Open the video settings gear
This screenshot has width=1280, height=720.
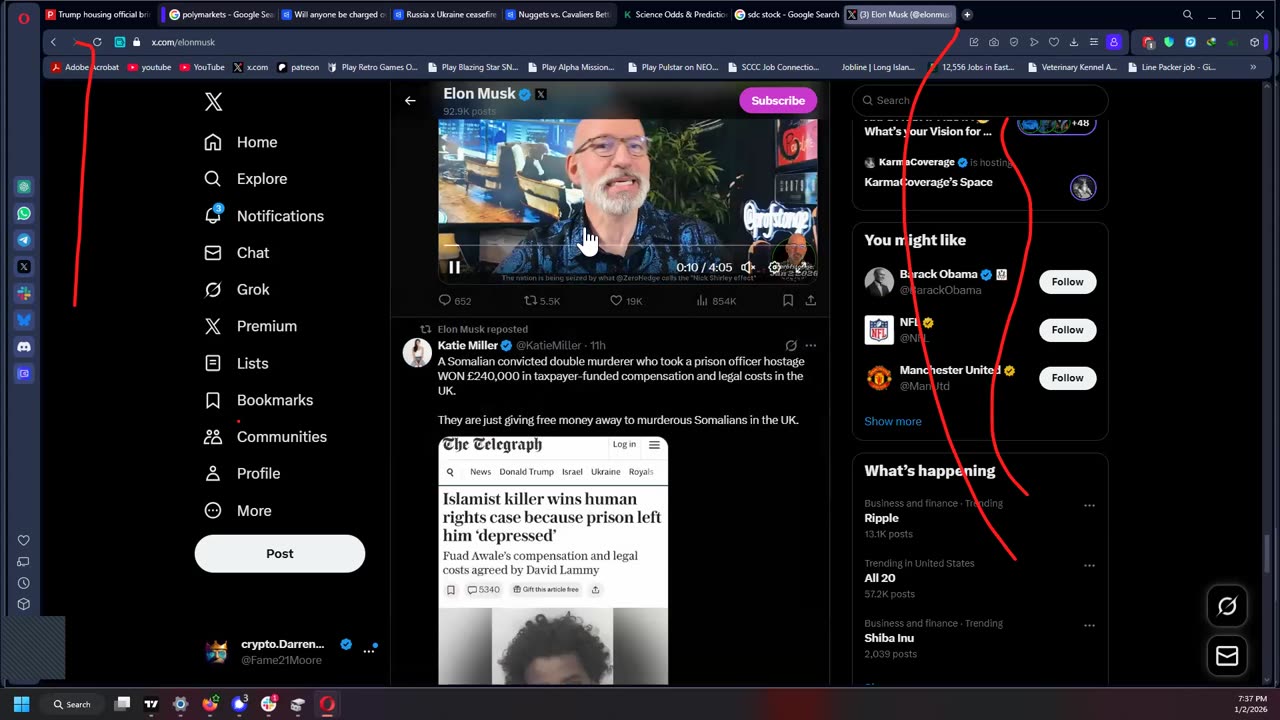click(x=774, y=267)
